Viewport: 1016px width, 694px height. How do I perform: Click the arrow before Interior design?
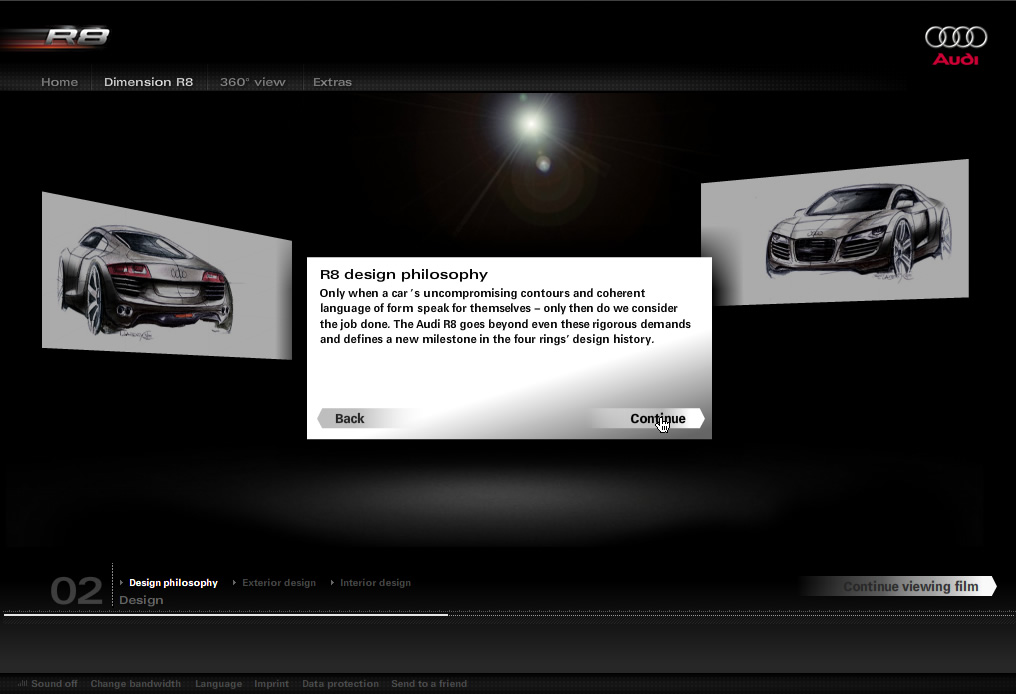pos(332,583)
